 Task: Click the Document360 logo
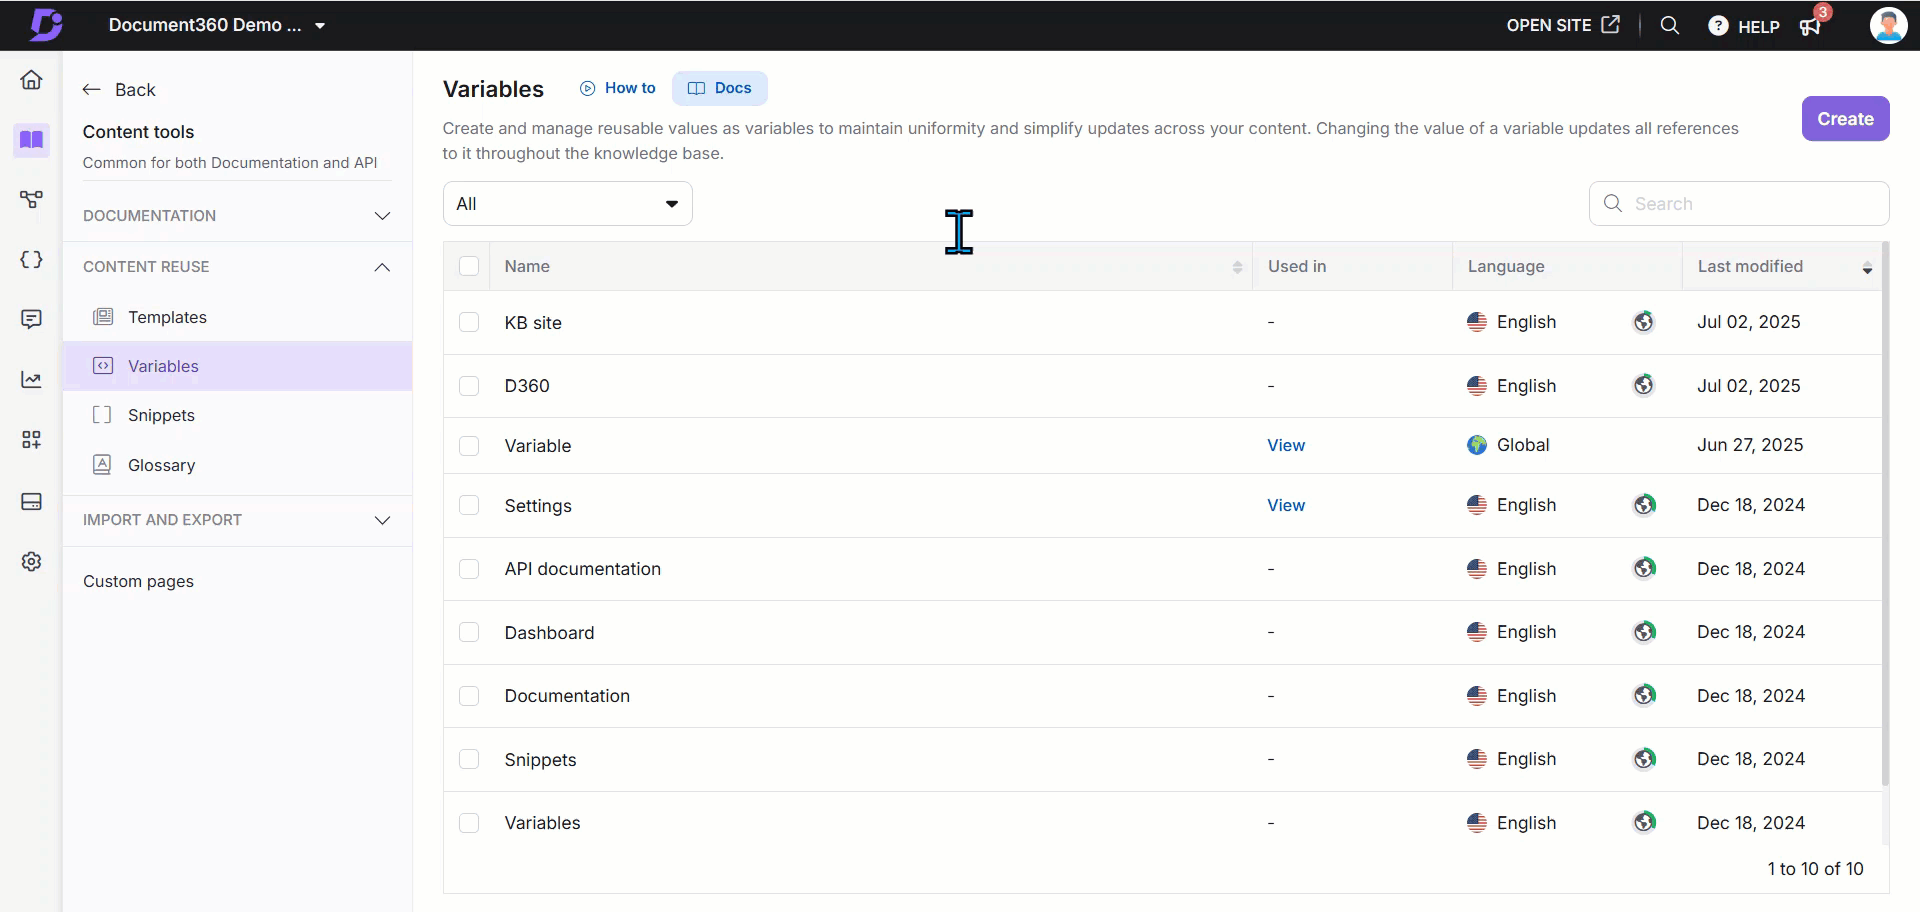tap(45, 25)
